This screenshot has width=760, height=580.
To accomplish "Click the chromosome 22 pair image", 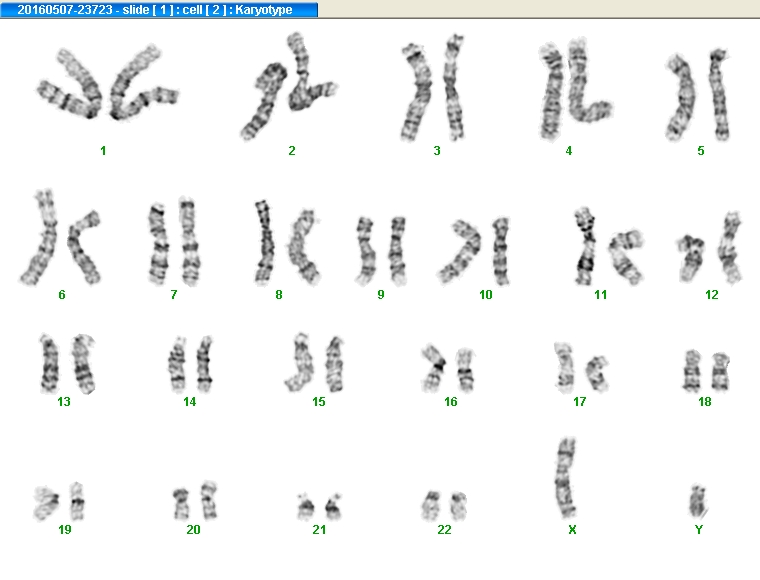I will [x=444, y=506].
